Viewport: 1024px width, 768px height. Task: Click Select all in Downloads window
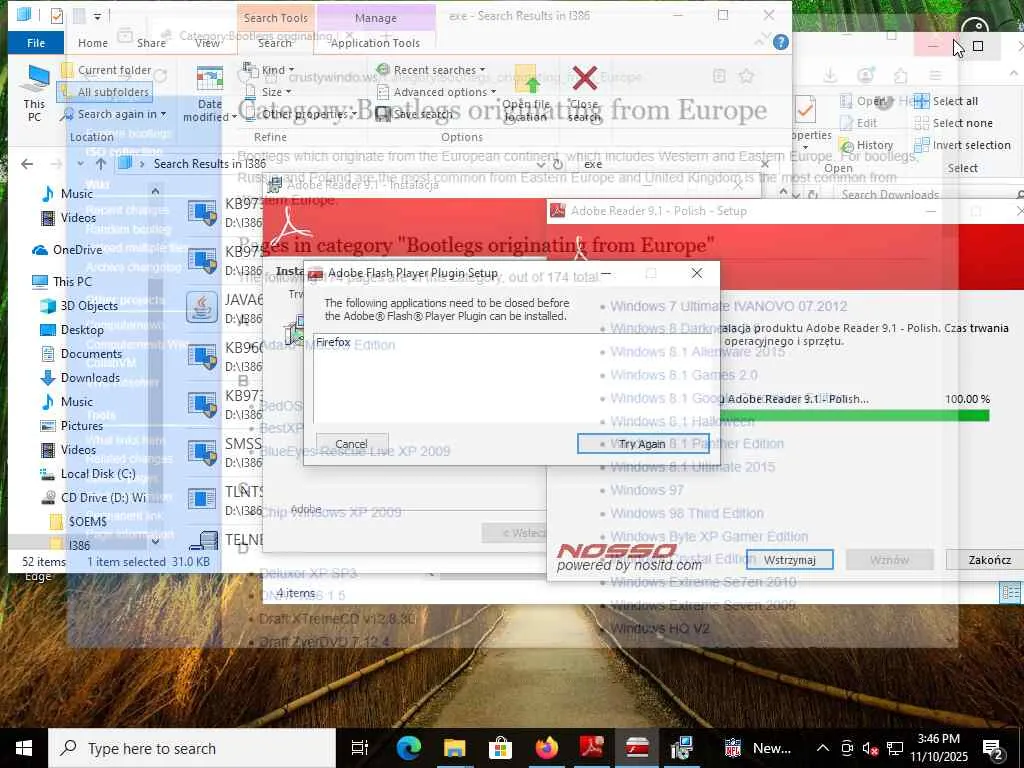click(x=946, y=101)
